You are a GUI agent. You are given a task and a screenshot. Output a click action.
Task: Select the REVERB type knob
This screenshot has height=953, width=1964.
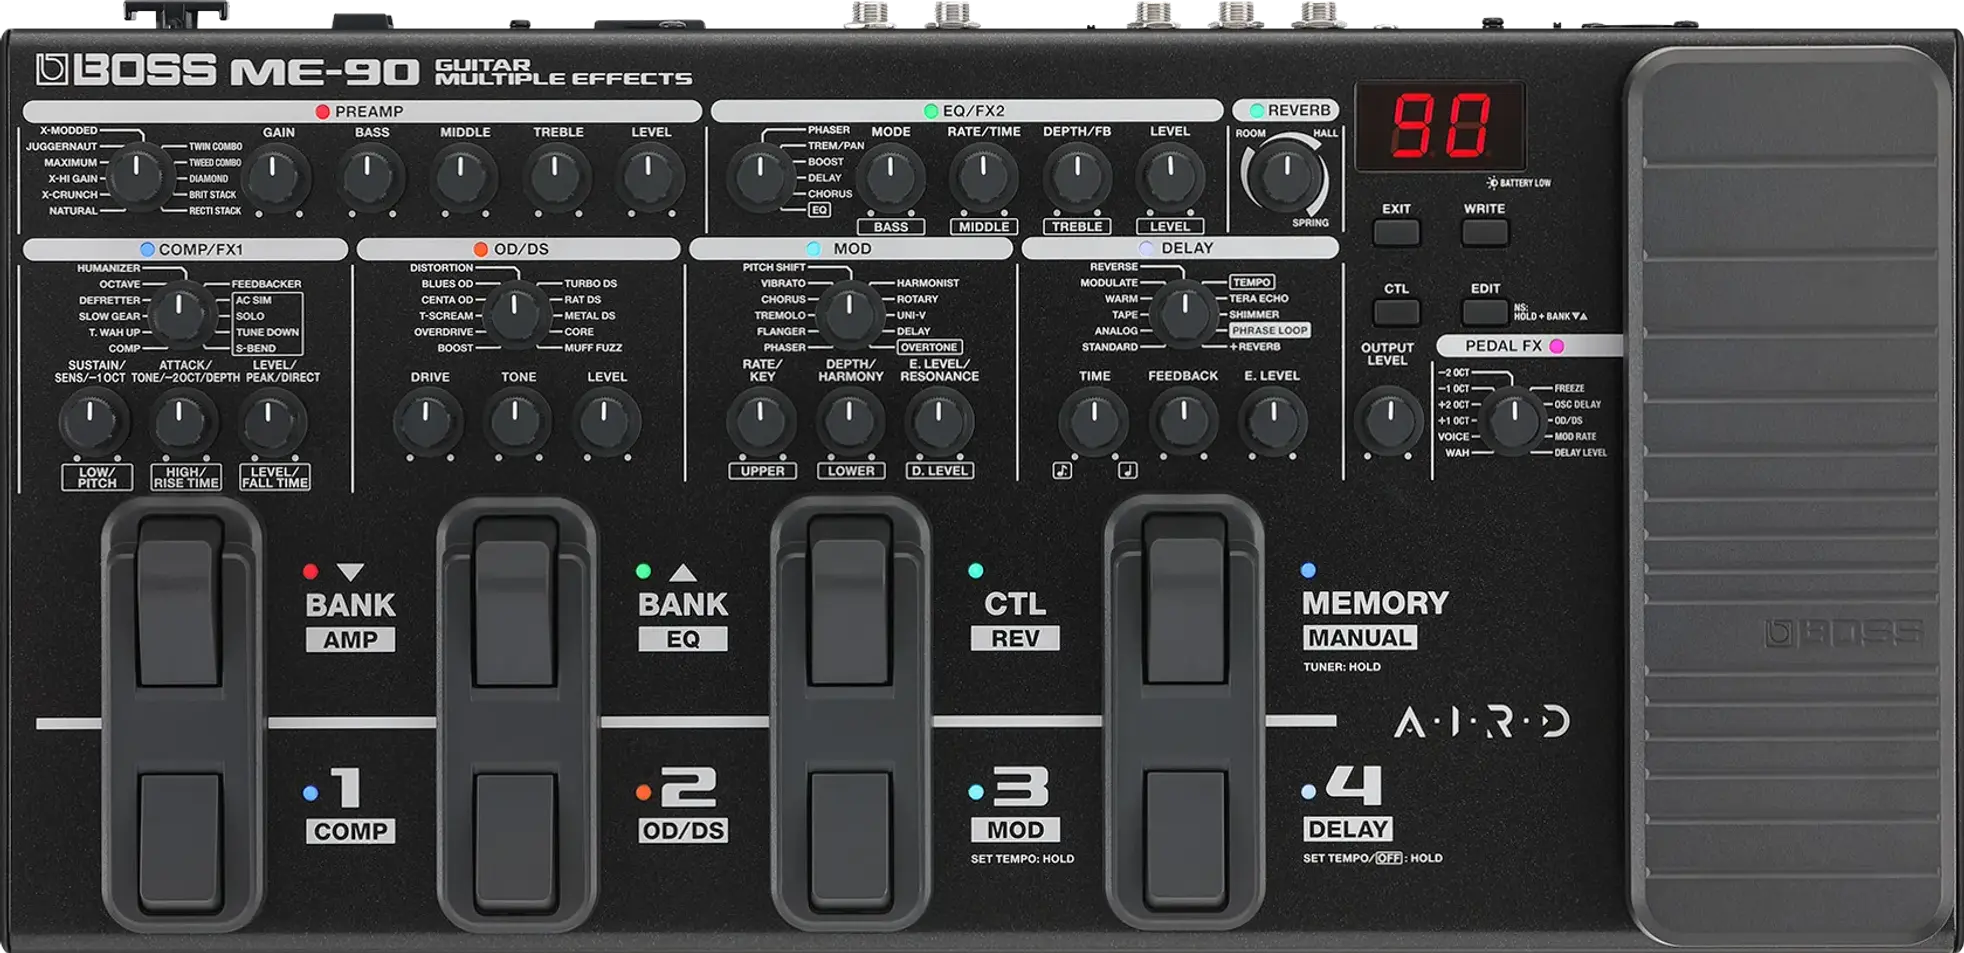[1286, 175]
